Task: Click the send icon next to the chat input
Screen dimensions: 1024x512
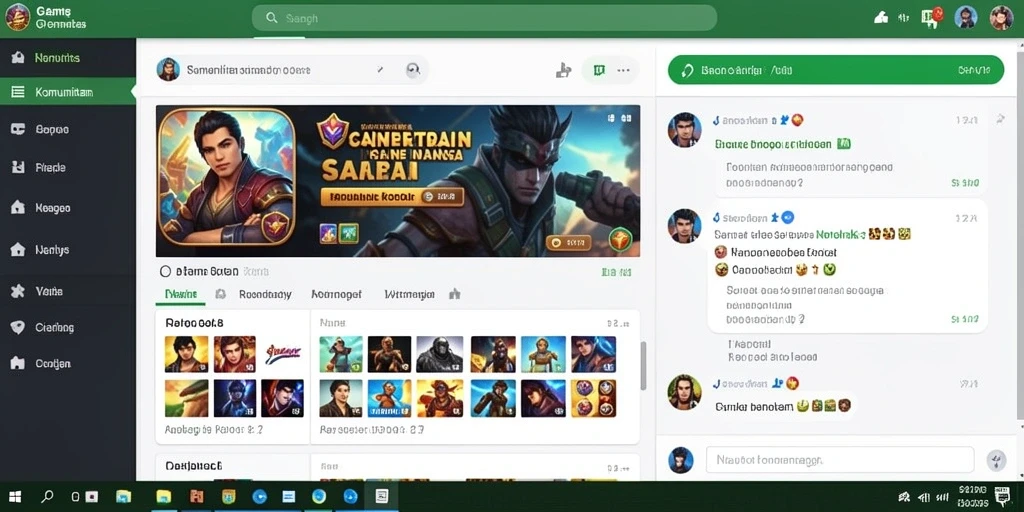Action: (997, 460)
